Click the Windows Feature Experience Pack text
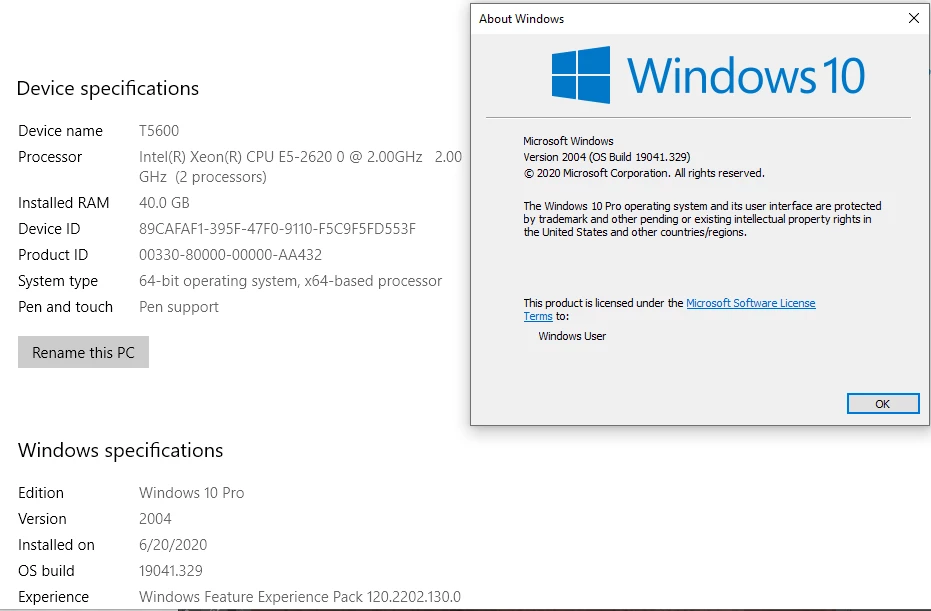931x611 pixels. (x=300, y=597)
